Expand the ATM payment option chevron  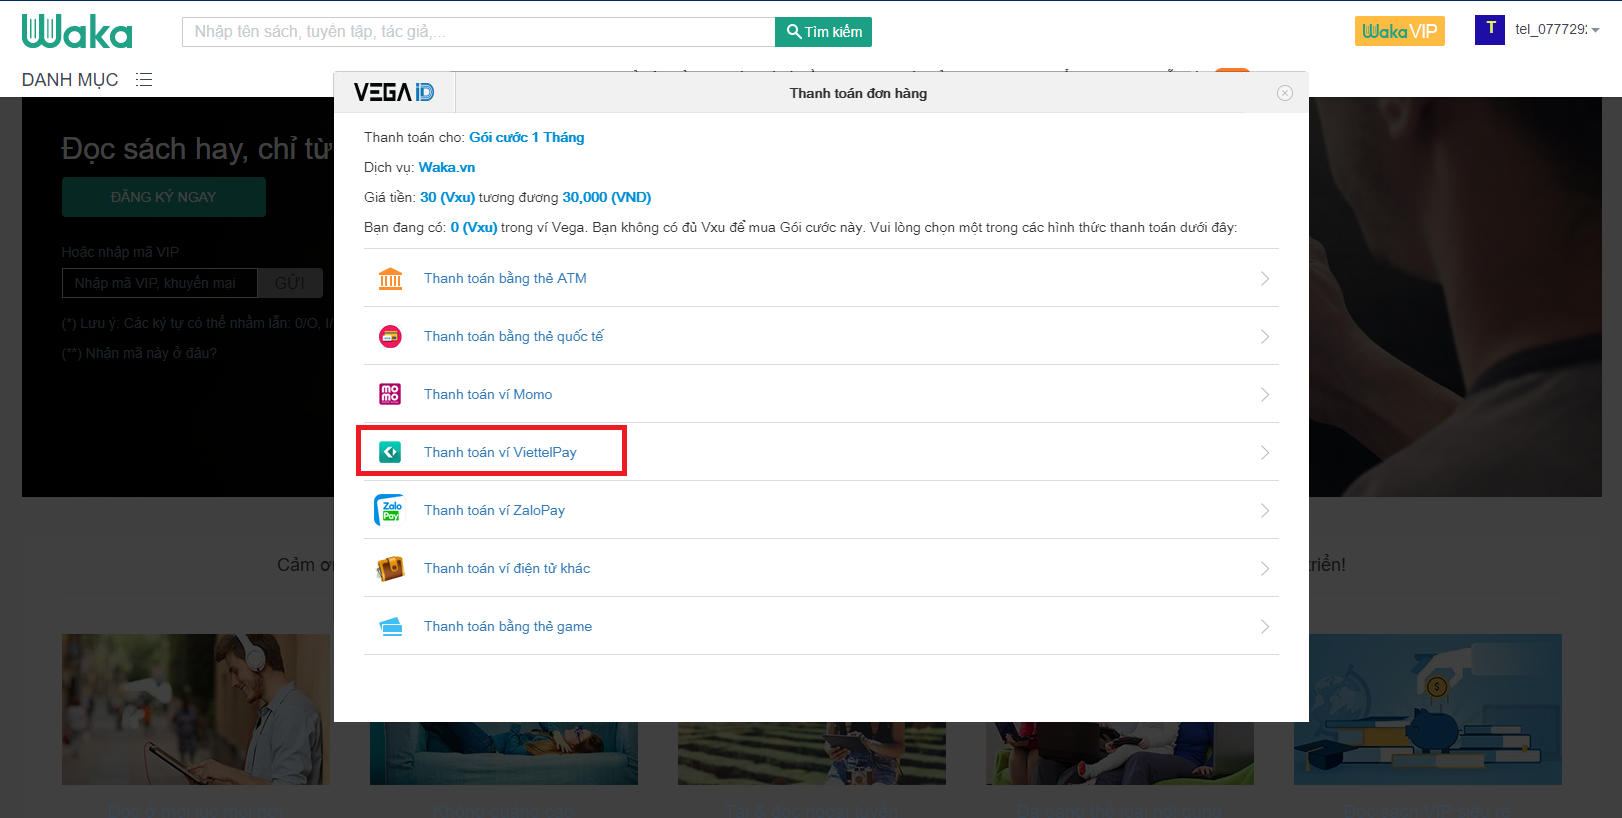(x=1264, y=279)
